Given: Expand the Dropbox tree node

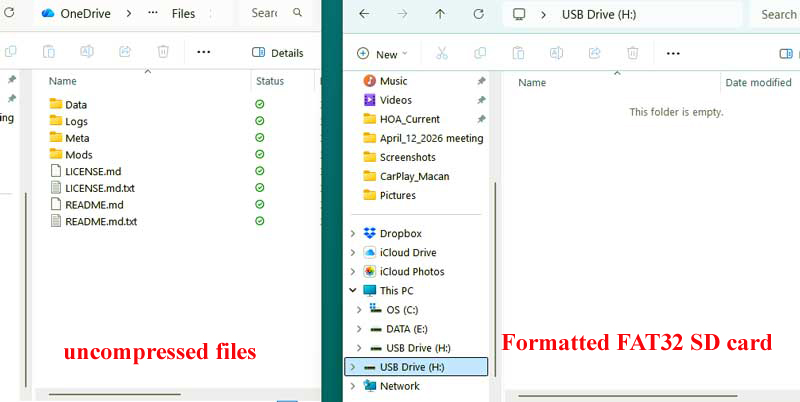Looking at the screenshot, I should [352, 234].
